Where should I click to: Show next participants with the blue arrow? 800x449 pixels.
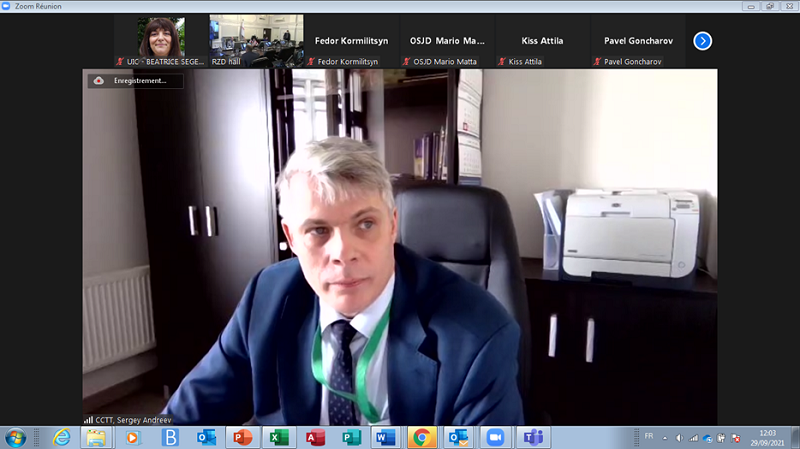coord(702,41)
